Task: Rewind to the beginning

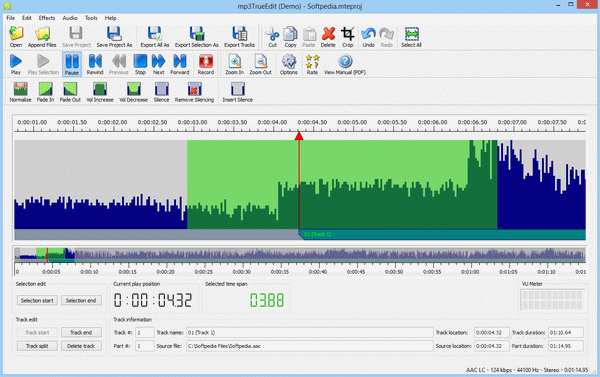Action: 95,64
